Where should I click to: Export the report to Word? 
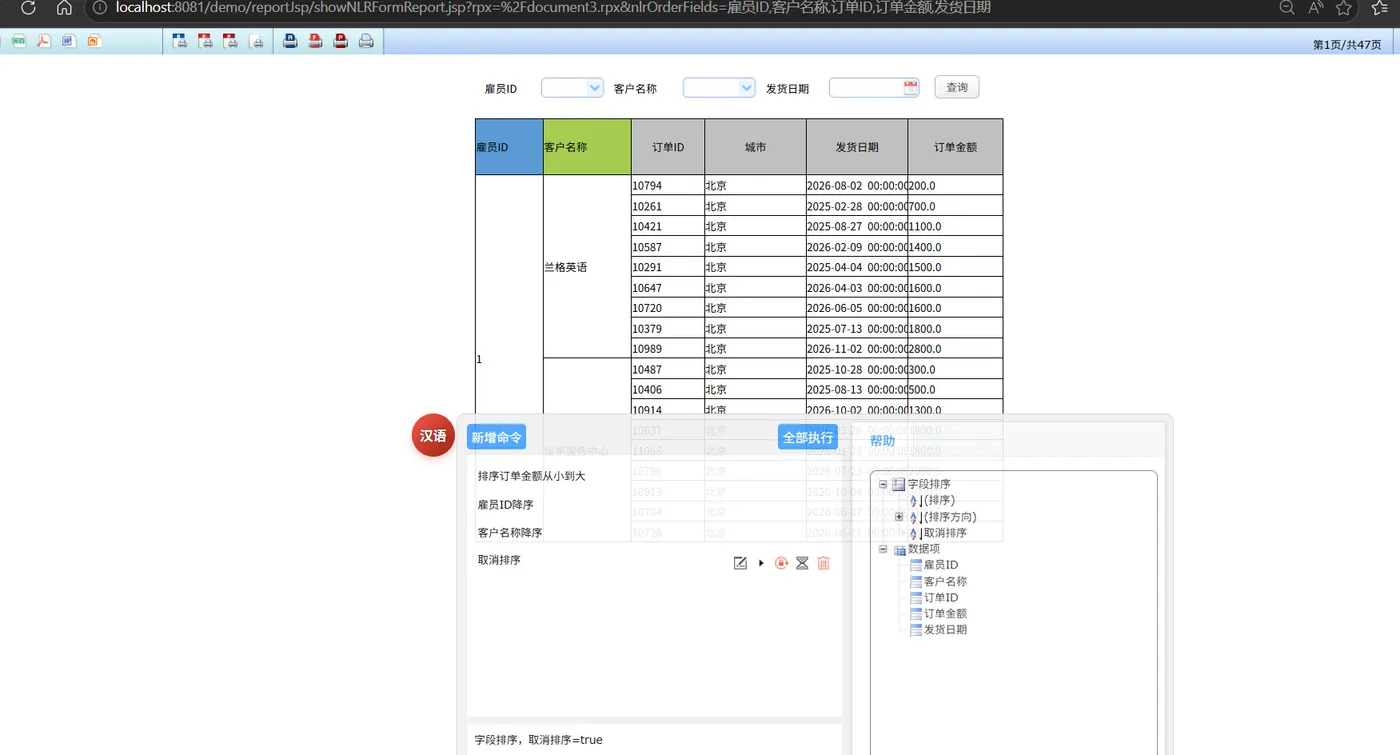69,41
